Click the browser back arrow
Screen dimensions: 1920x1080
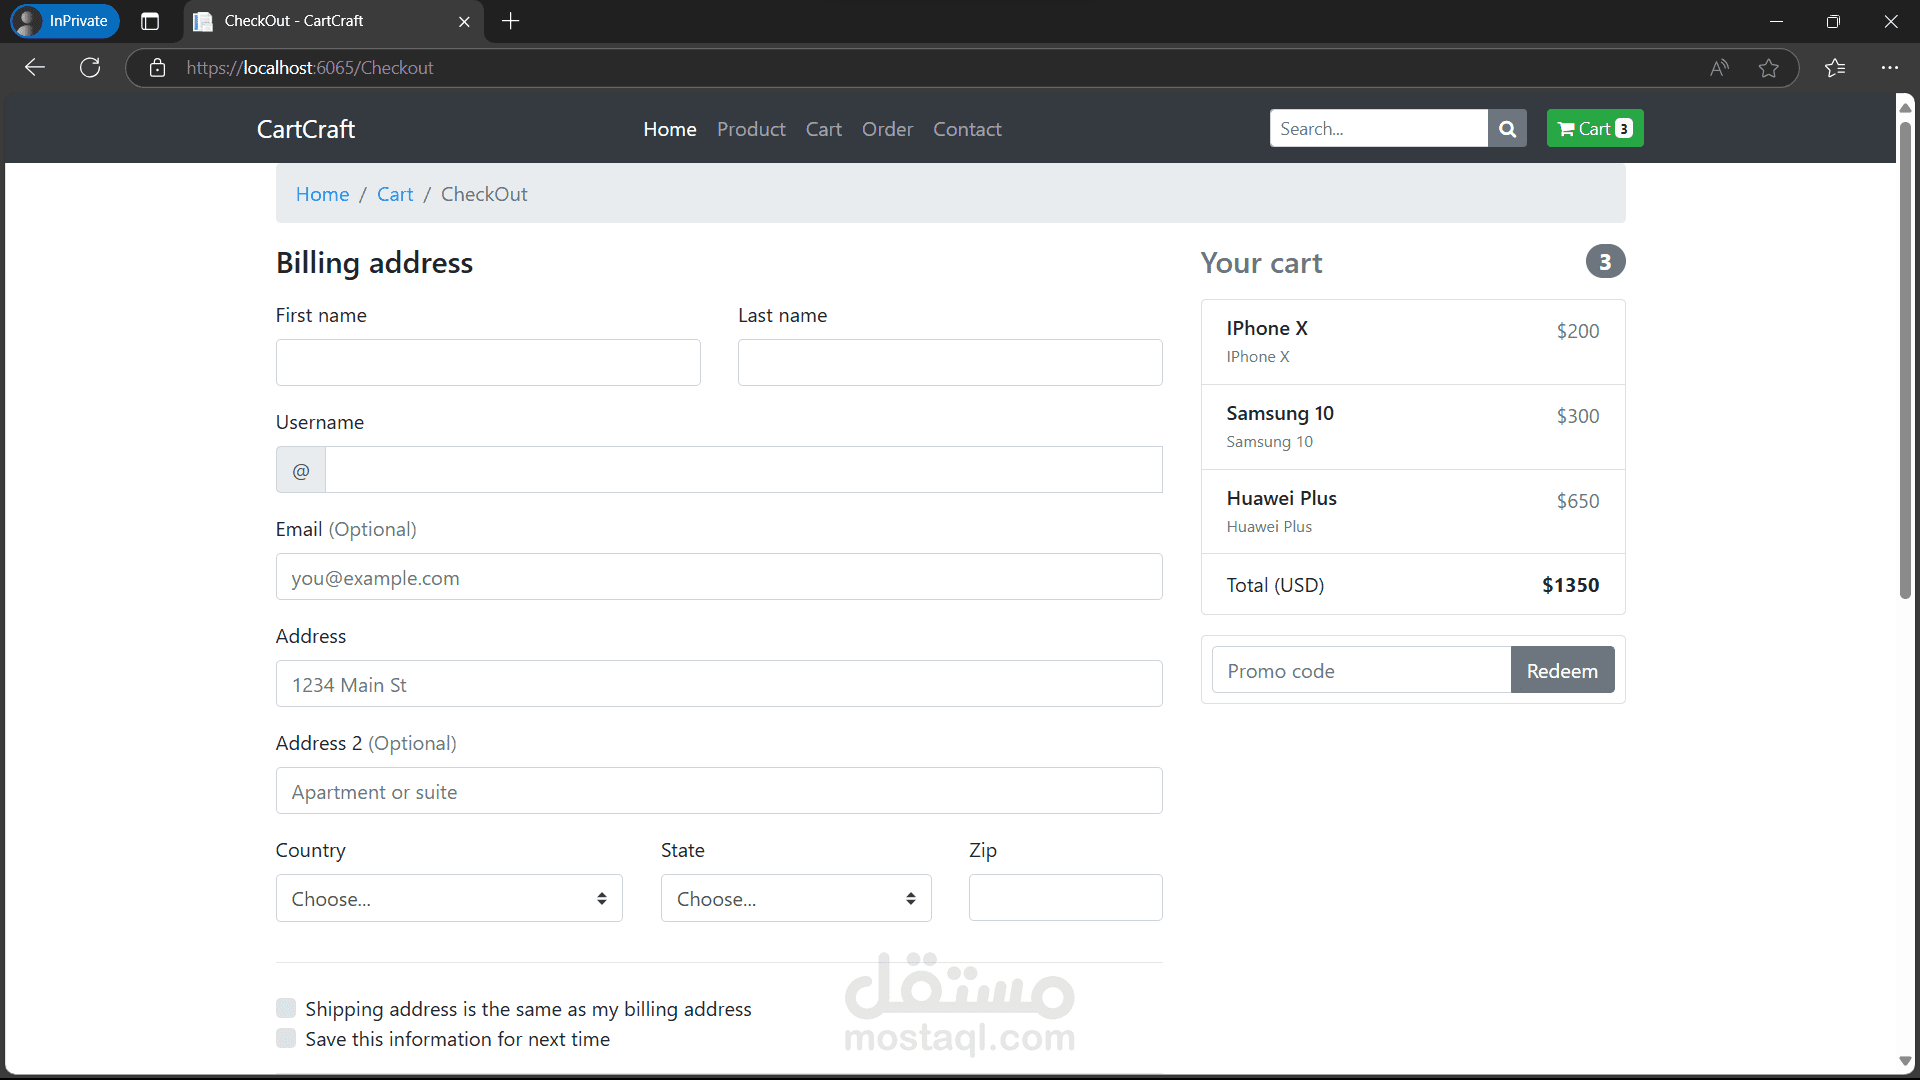tap(35, 68)
